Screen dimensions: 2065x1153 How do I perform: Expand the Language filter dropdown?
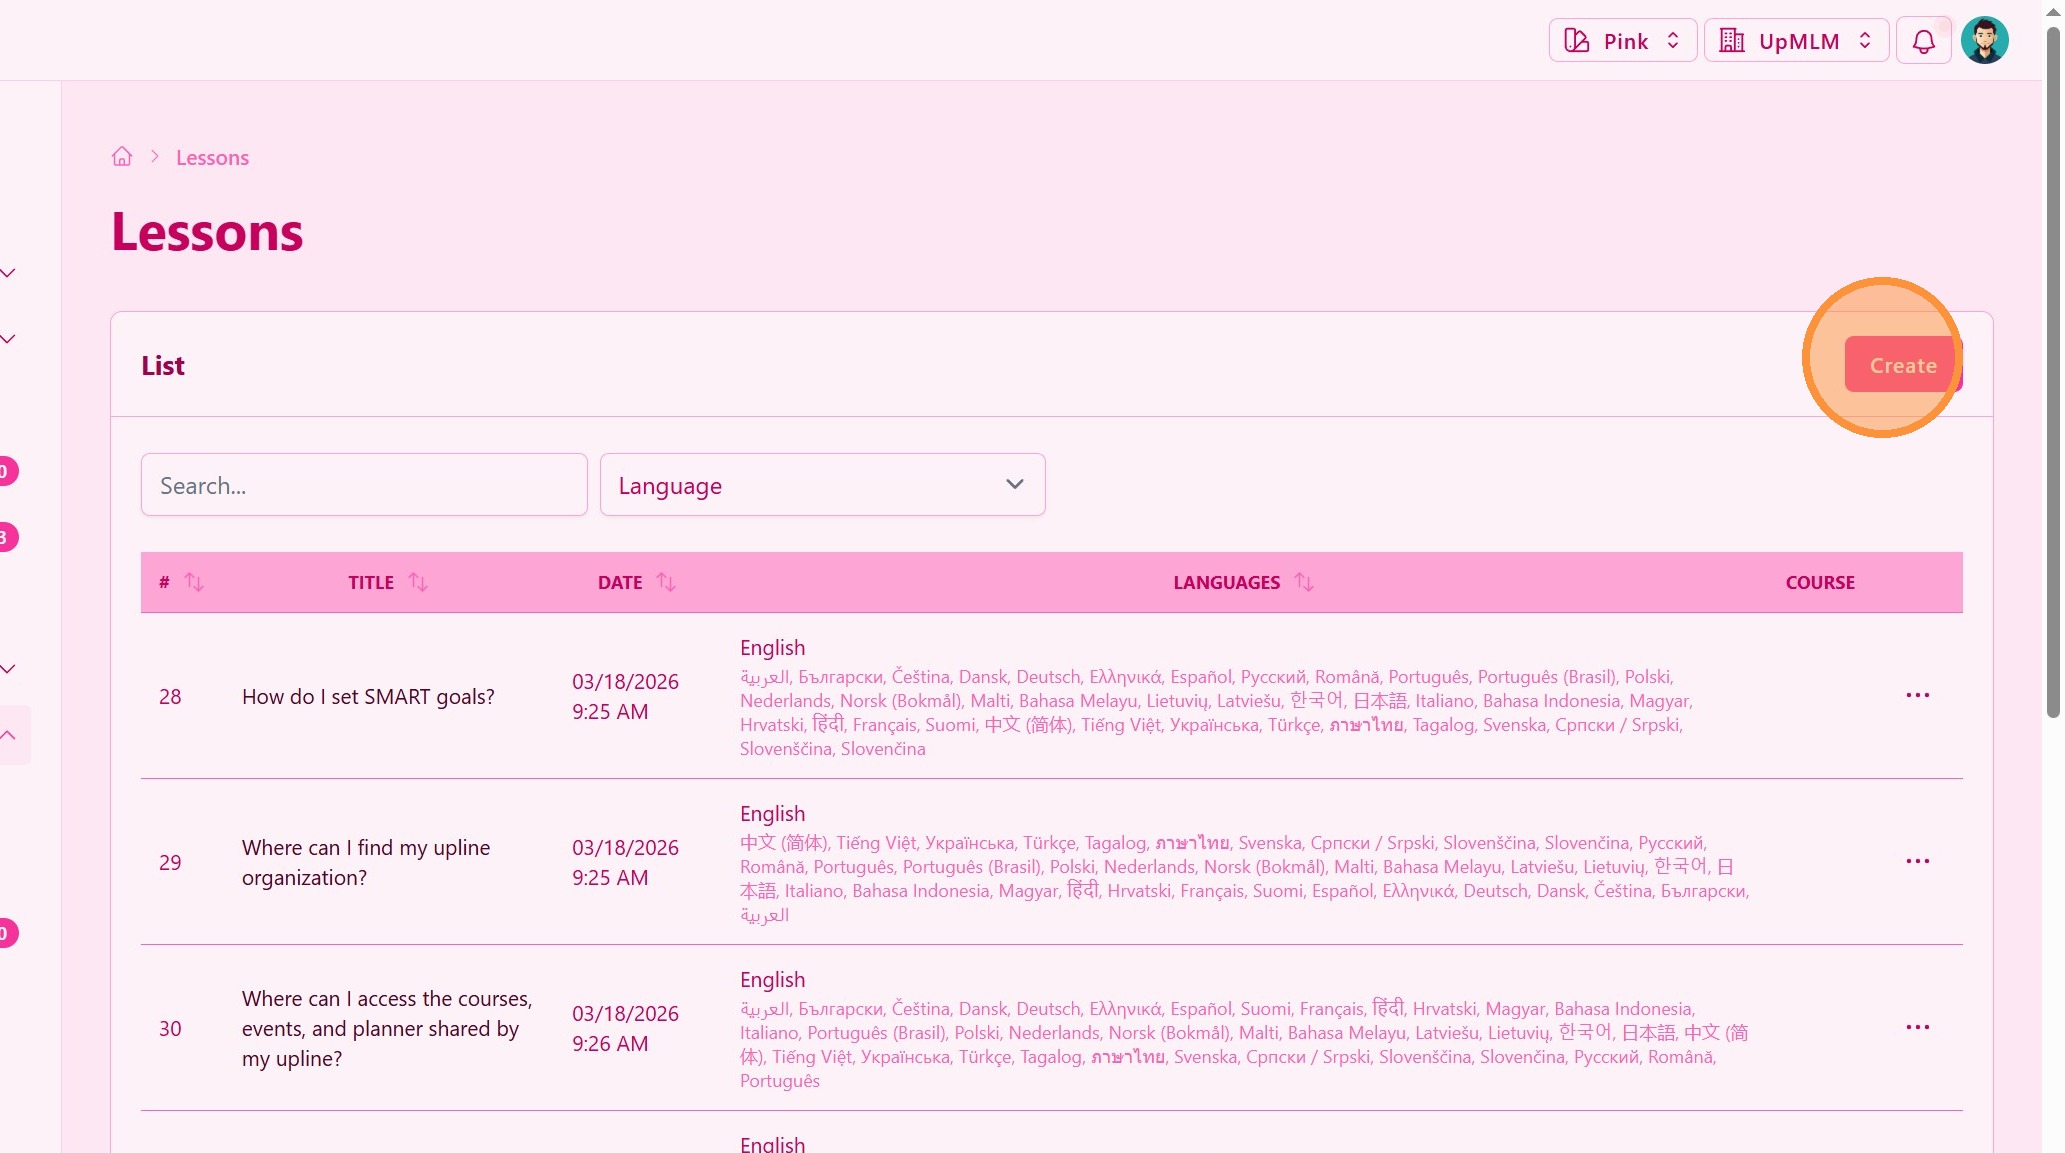[822, 485]
